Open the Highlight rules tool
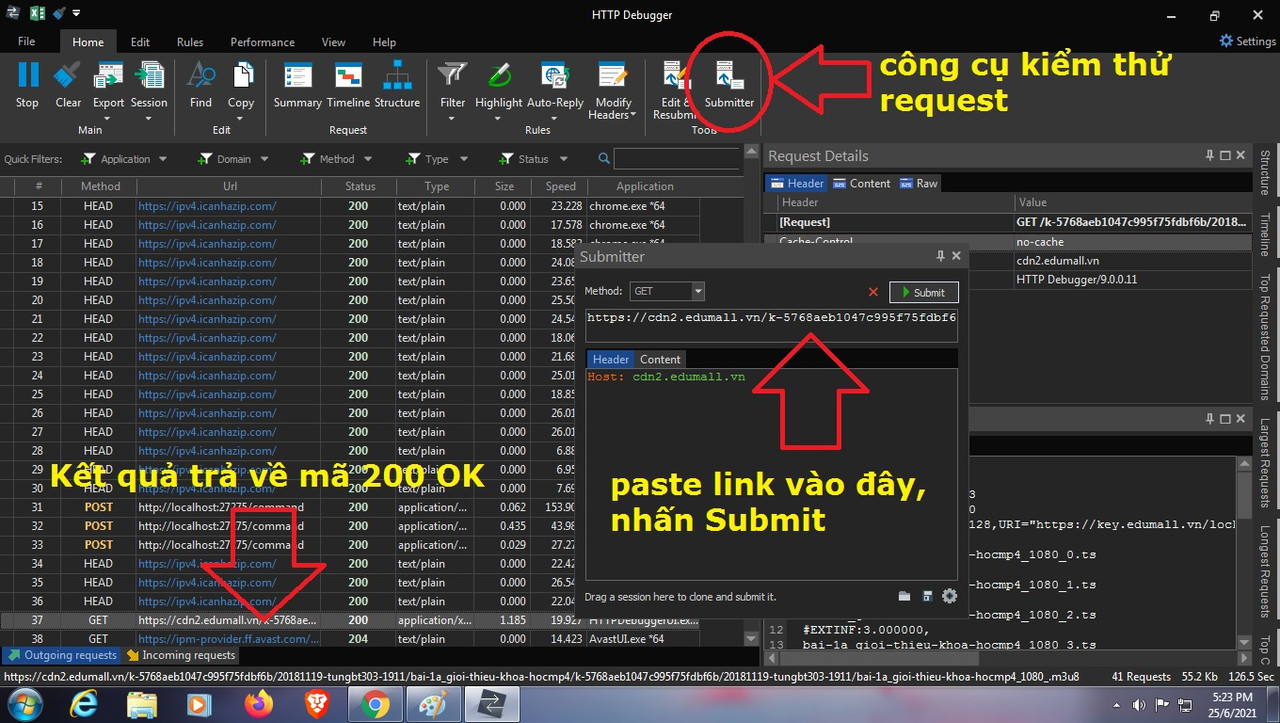The height and width of the screenshot is (723, 1280). (499, 84)
